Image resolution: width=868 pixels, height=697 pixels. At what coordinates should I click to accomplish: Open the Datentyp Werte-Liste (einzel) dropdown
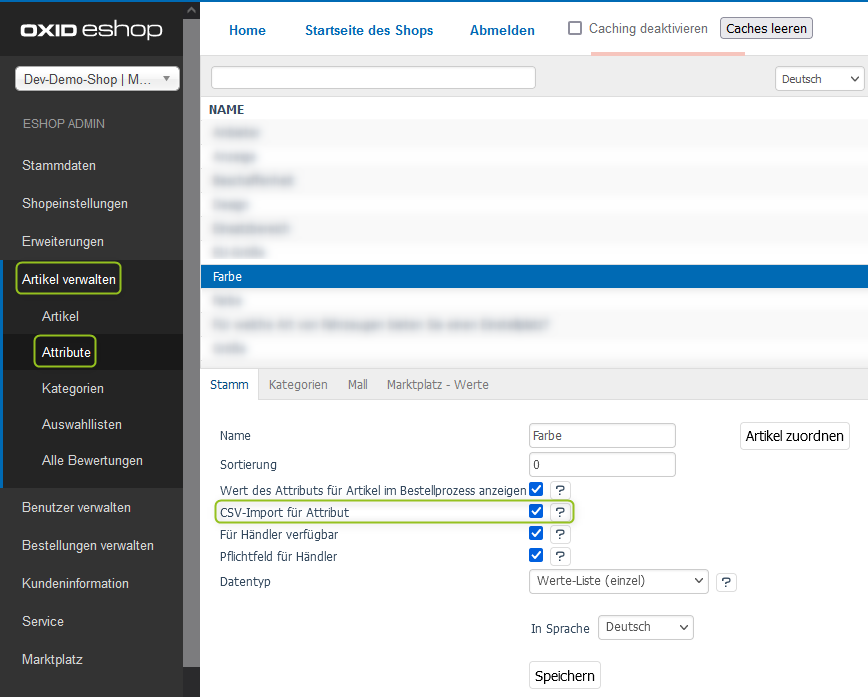[619, 581]
